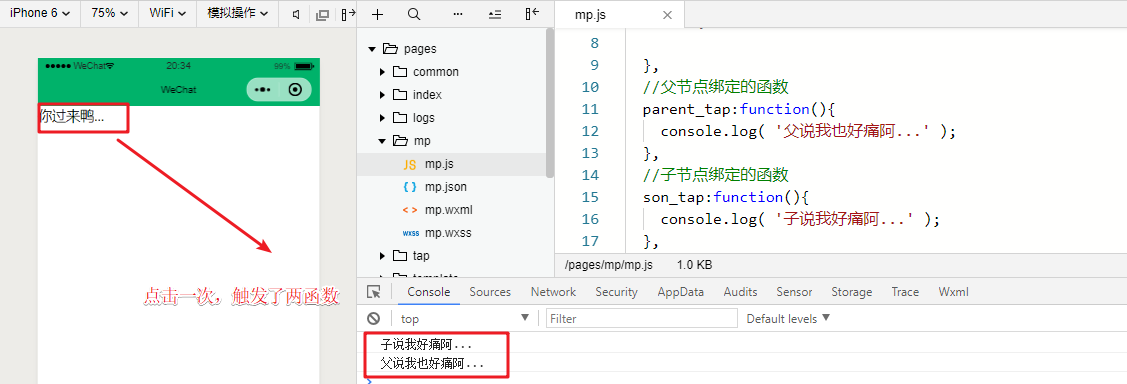Screen dimensions: 1127x384
Task: Click the logs folder icon
Action: [400, 118]
